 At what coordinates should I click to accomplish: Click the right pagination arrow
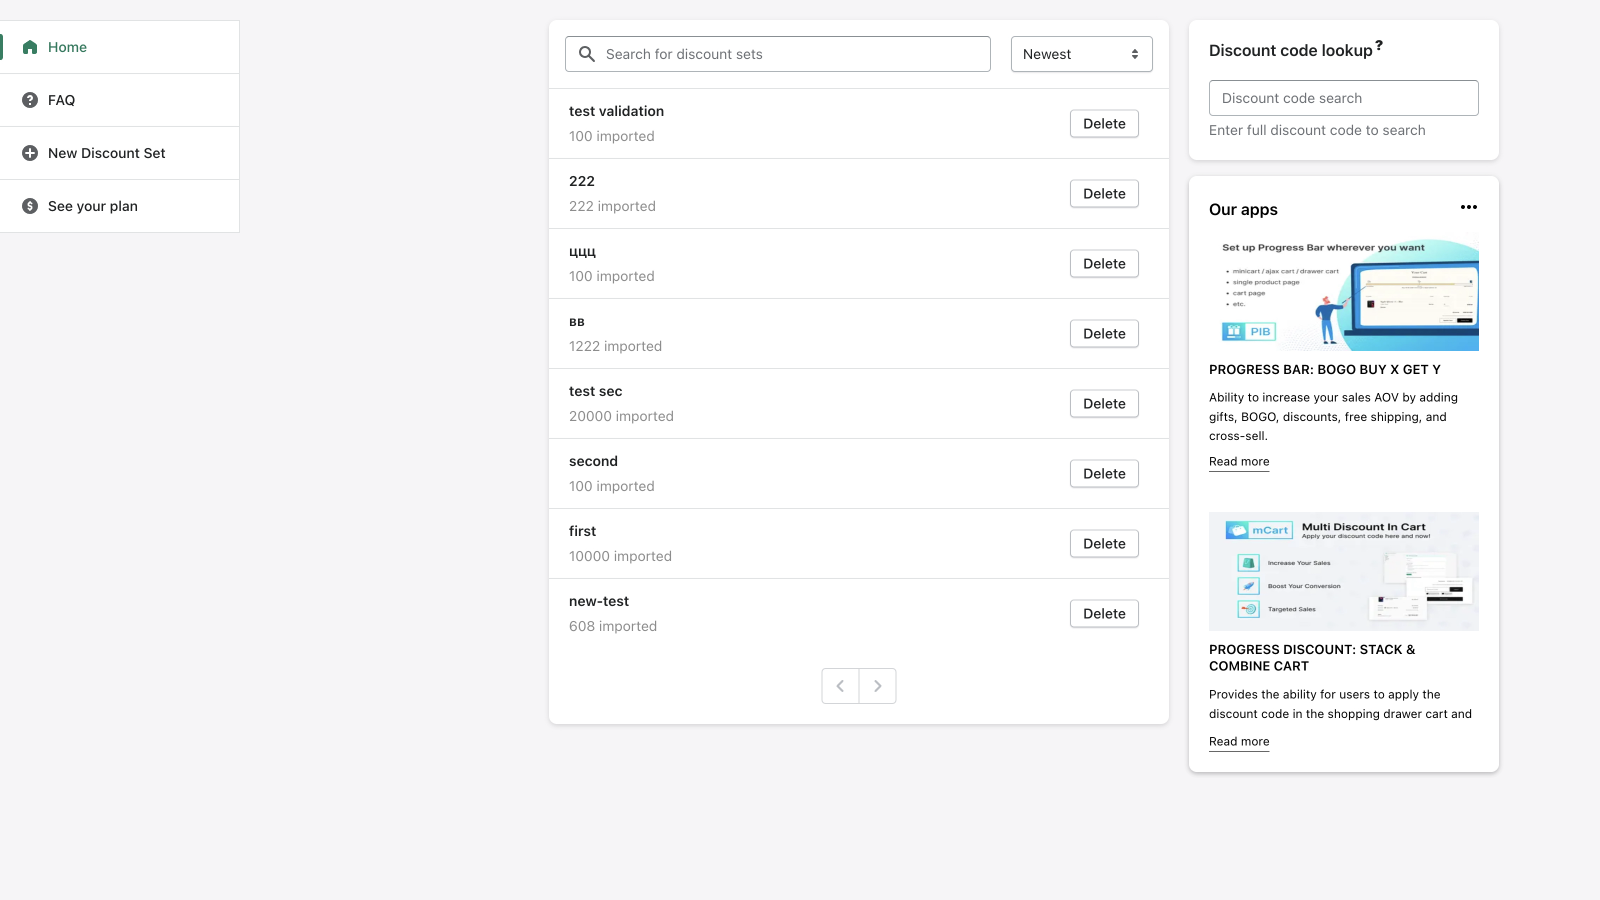coord(877,686)
